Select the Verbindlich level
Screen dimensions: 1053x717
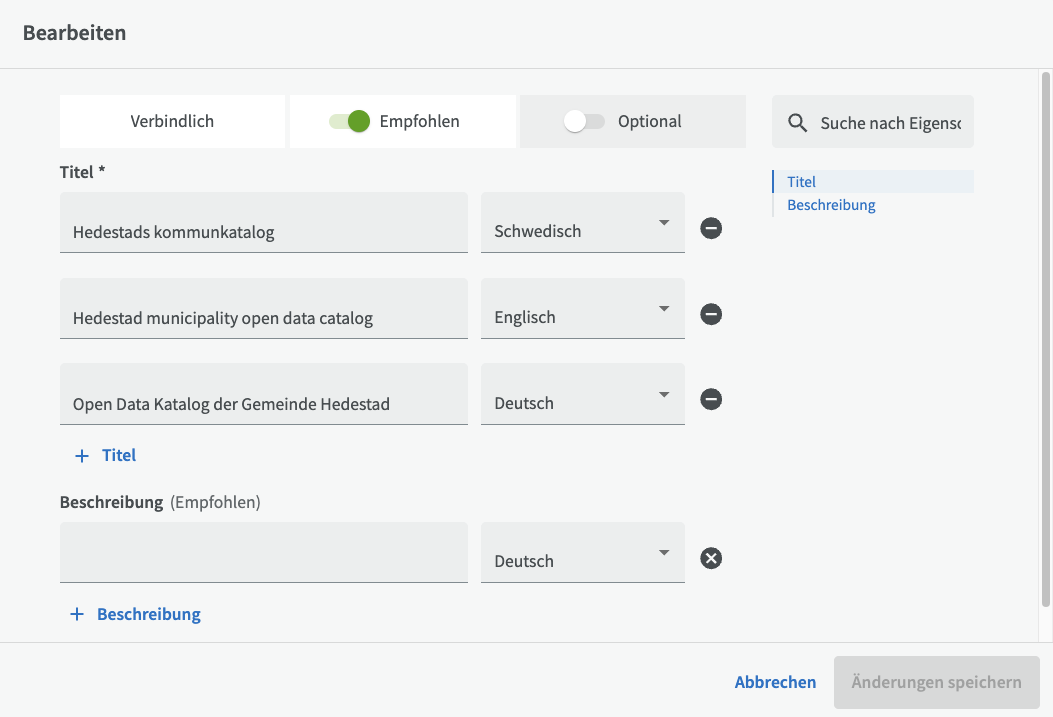tap(172, 122)
